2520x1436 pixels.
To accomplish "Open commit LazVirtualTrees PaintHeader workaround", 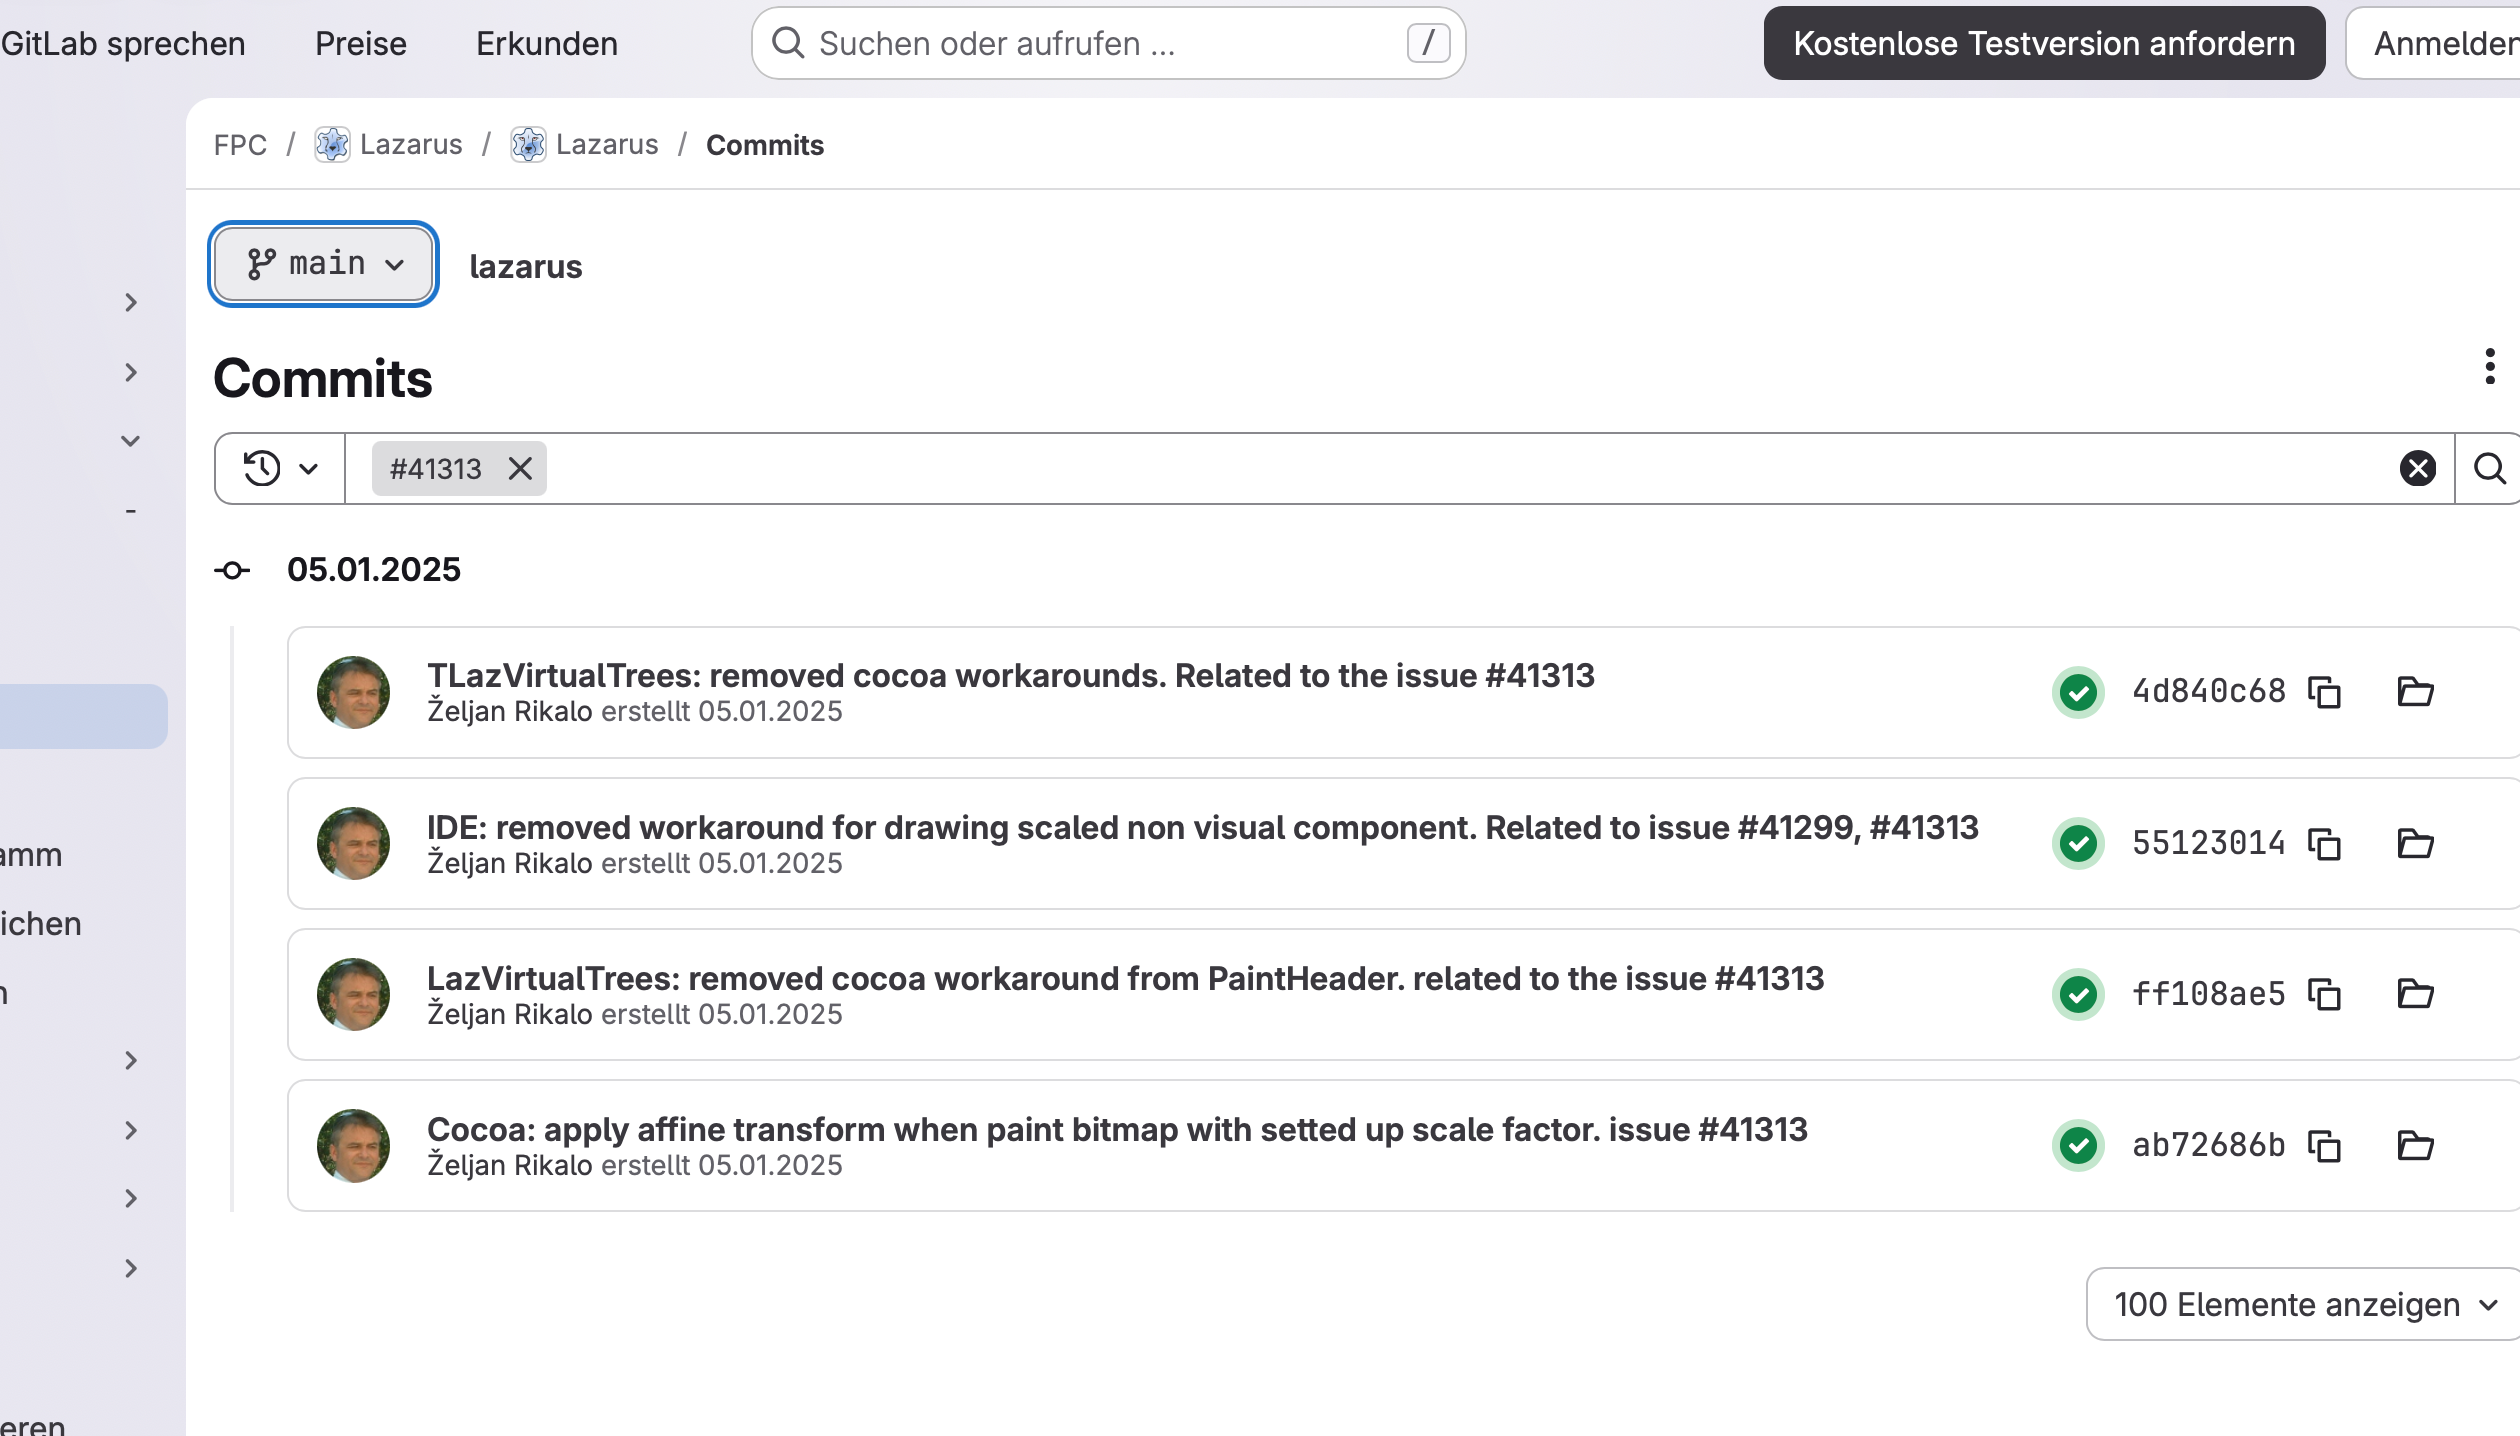I will point(1126,979).
